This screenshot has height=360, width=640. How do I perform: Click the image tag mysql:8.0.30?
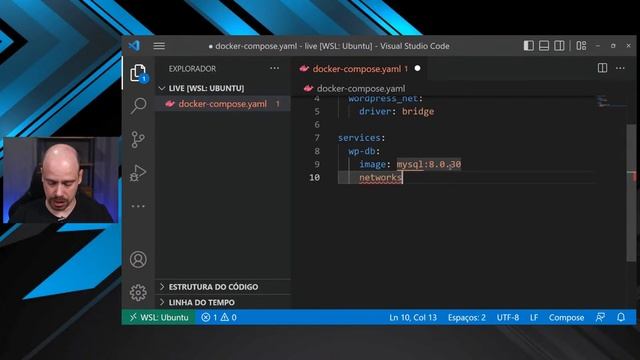click(x=429, y=164)
